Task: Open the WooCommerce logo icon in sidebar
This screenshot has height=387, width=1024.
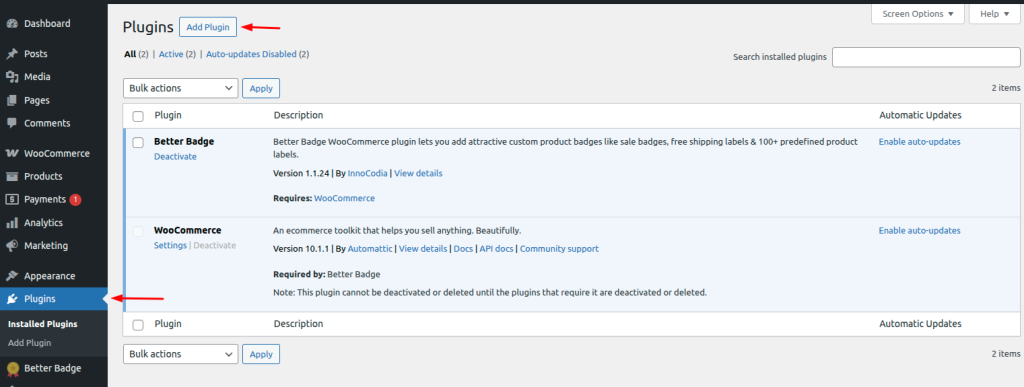Action: pyautogui.click(x=12, y=154)
